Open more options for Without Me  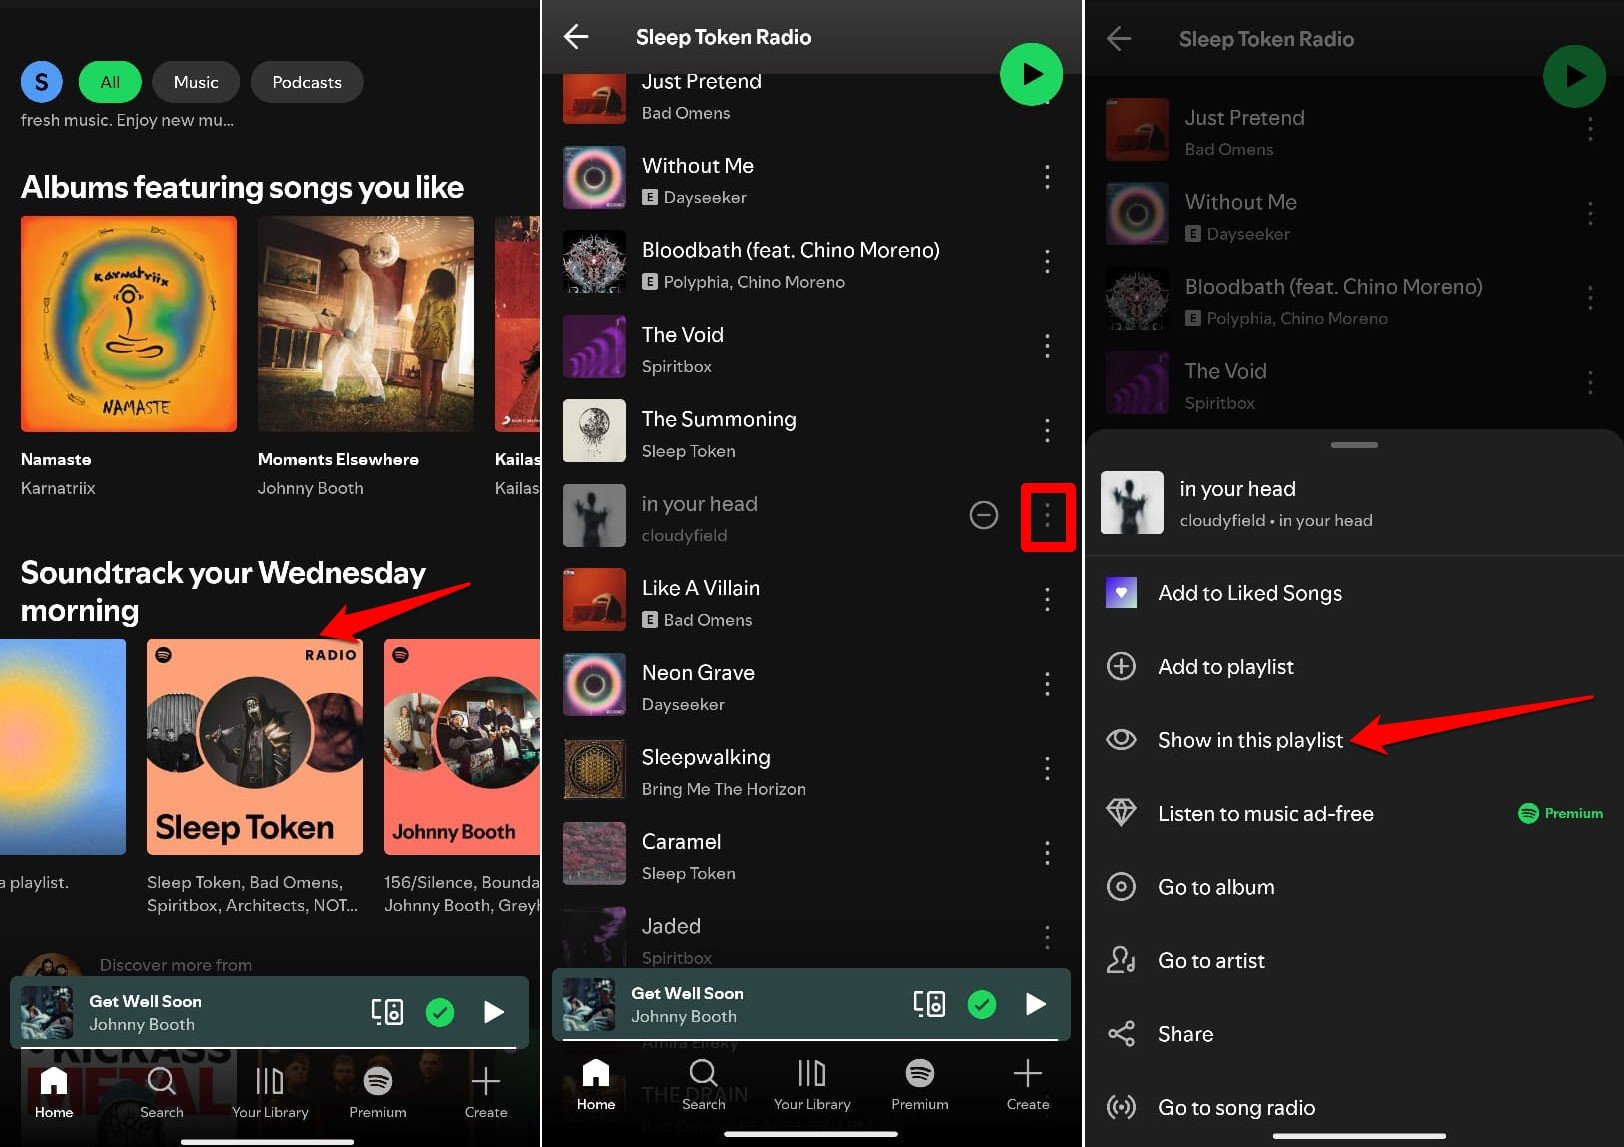click(x=1047, y=177)
